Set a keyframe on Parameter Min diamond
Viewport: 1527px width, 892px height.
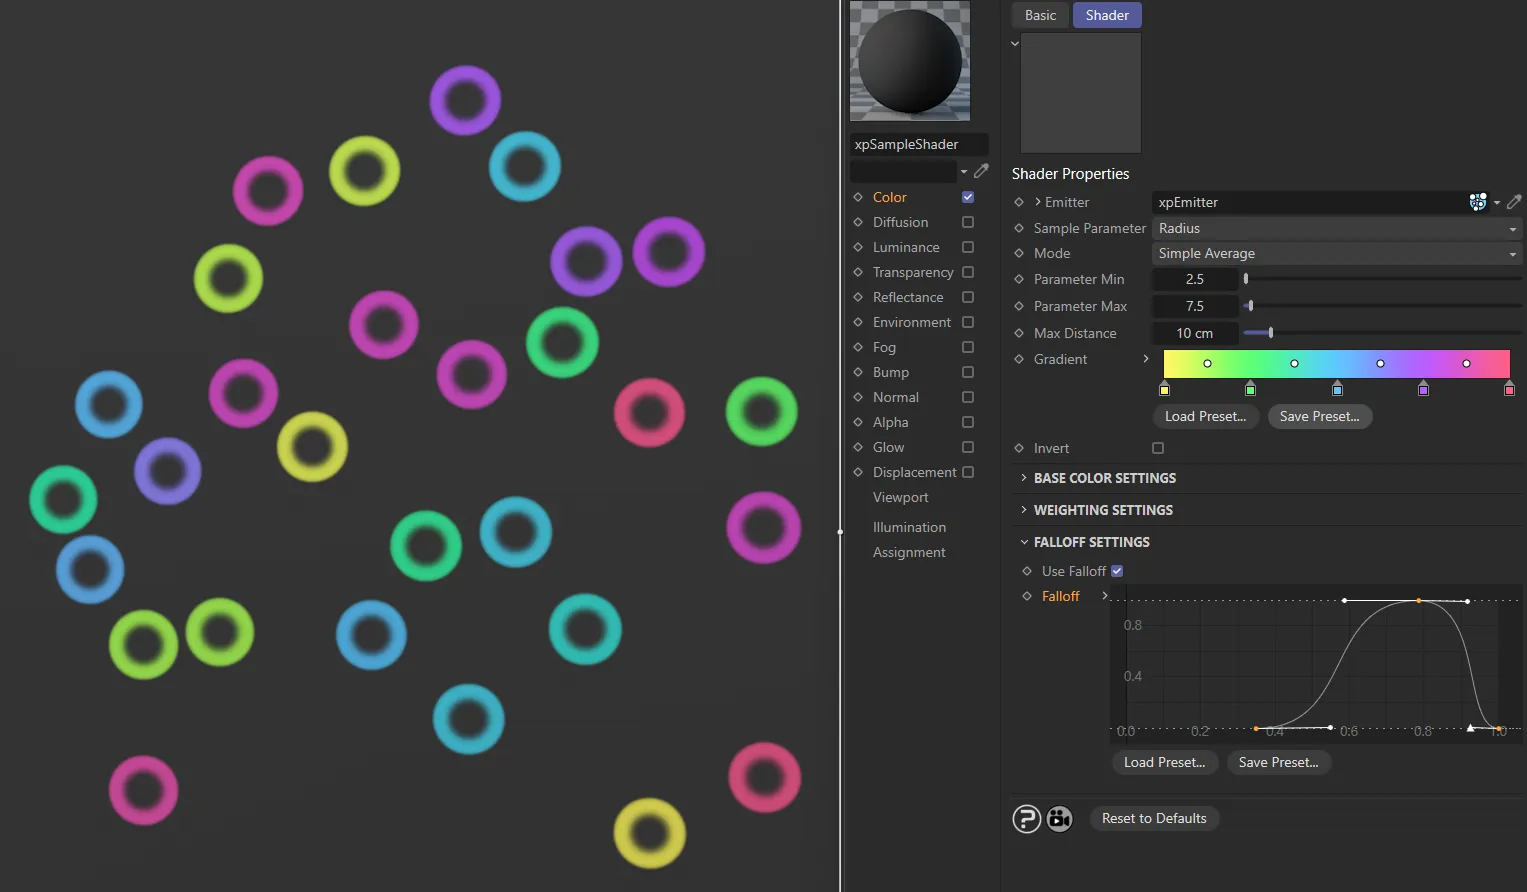(x=1018, y=279)
